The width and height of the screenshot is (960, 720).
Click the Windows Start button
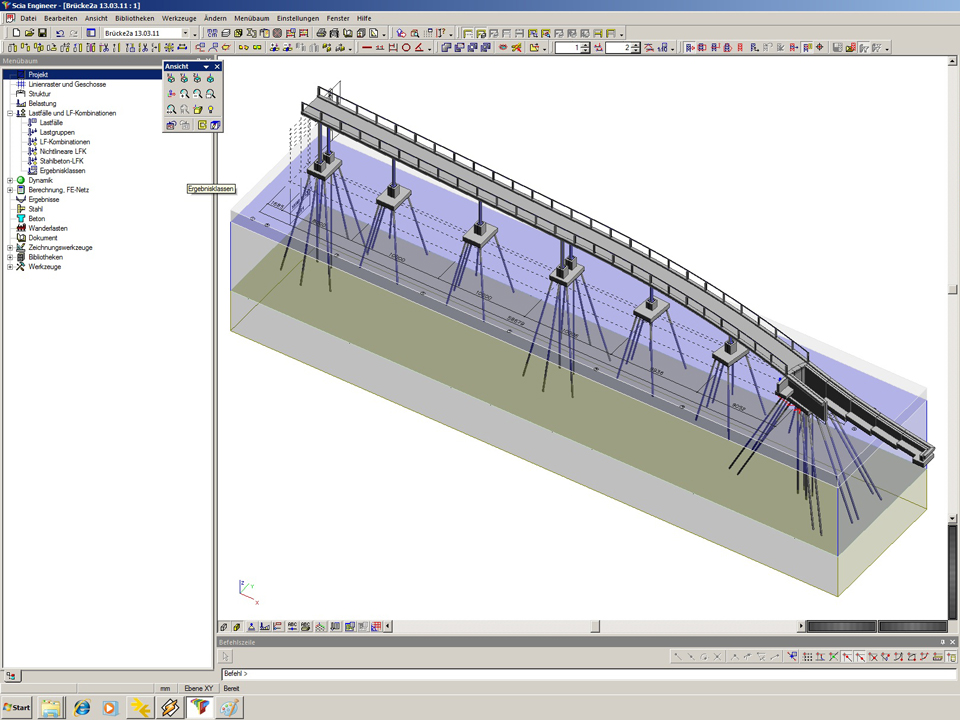click(x=17, y=708)
